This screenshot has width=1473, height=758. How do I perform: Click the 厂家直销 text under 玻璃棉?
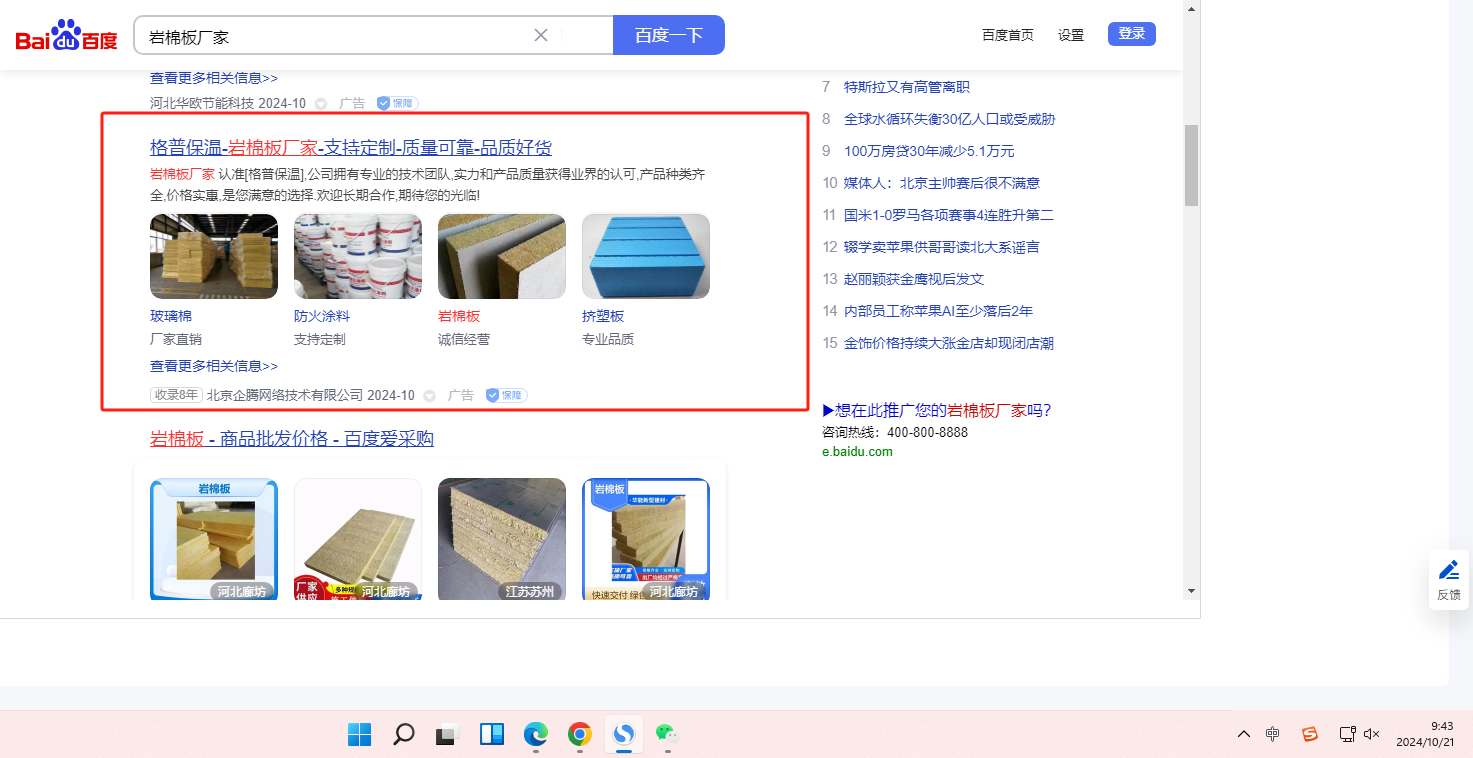176,340
